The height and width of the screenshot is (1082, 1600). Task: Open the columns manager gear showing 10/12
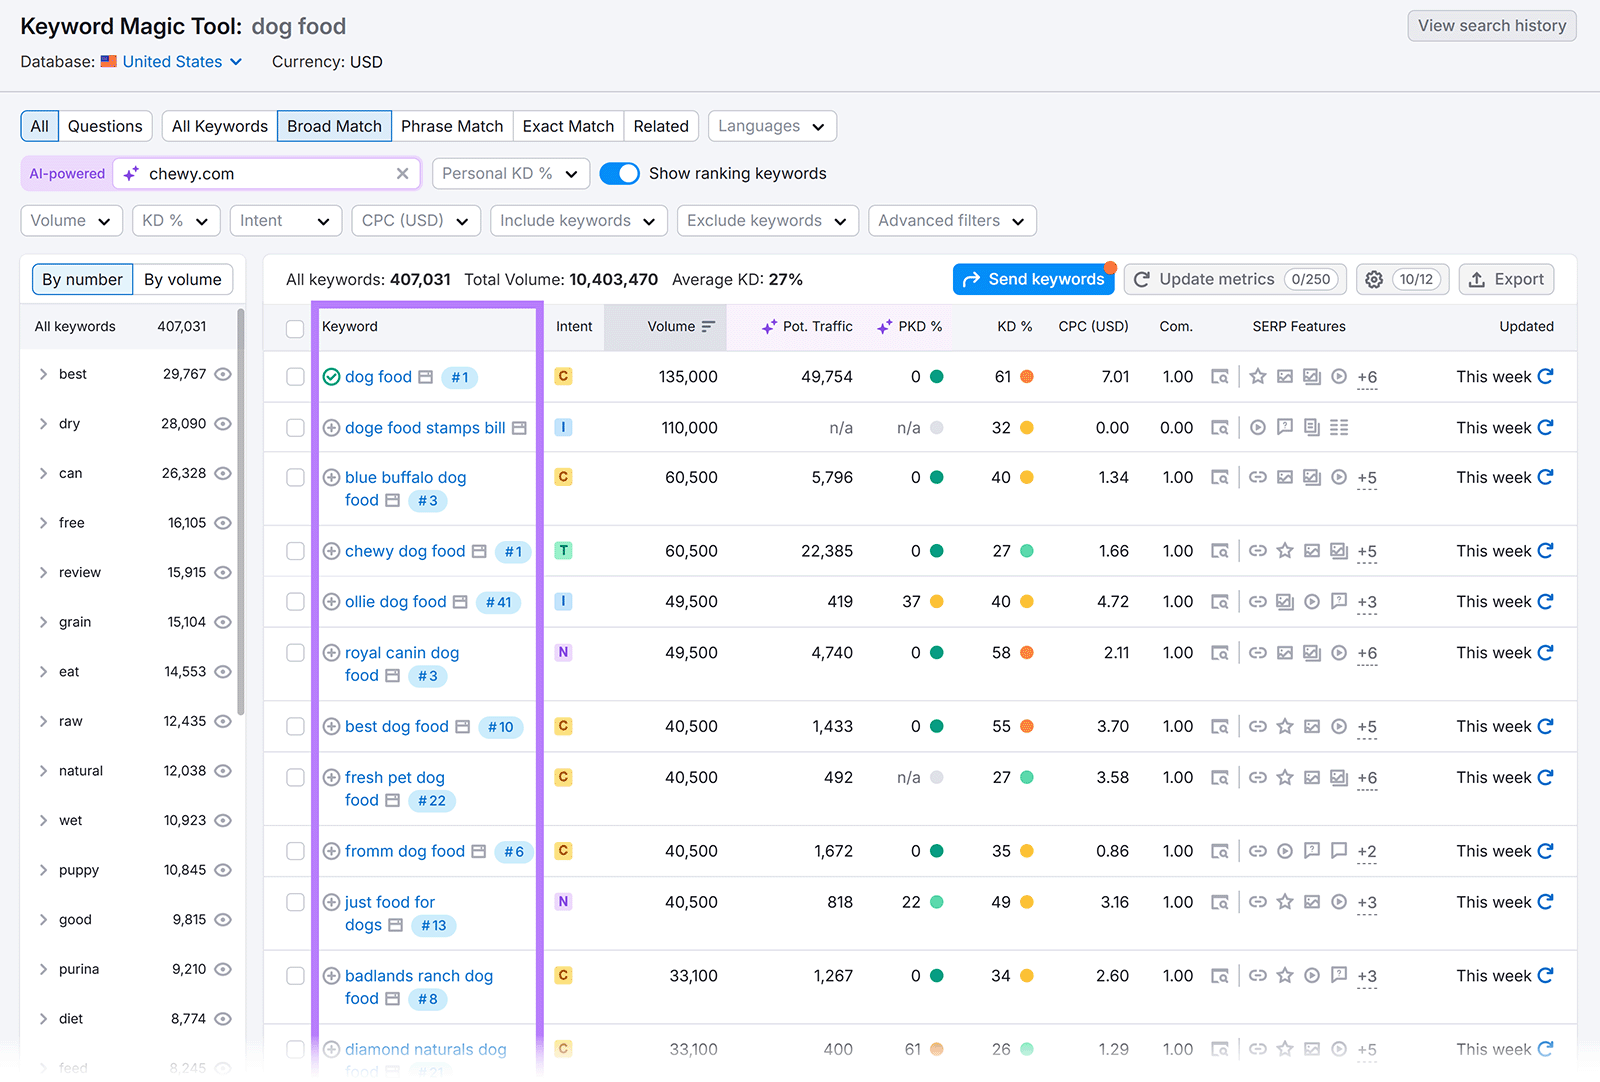tap(1374, 279)
